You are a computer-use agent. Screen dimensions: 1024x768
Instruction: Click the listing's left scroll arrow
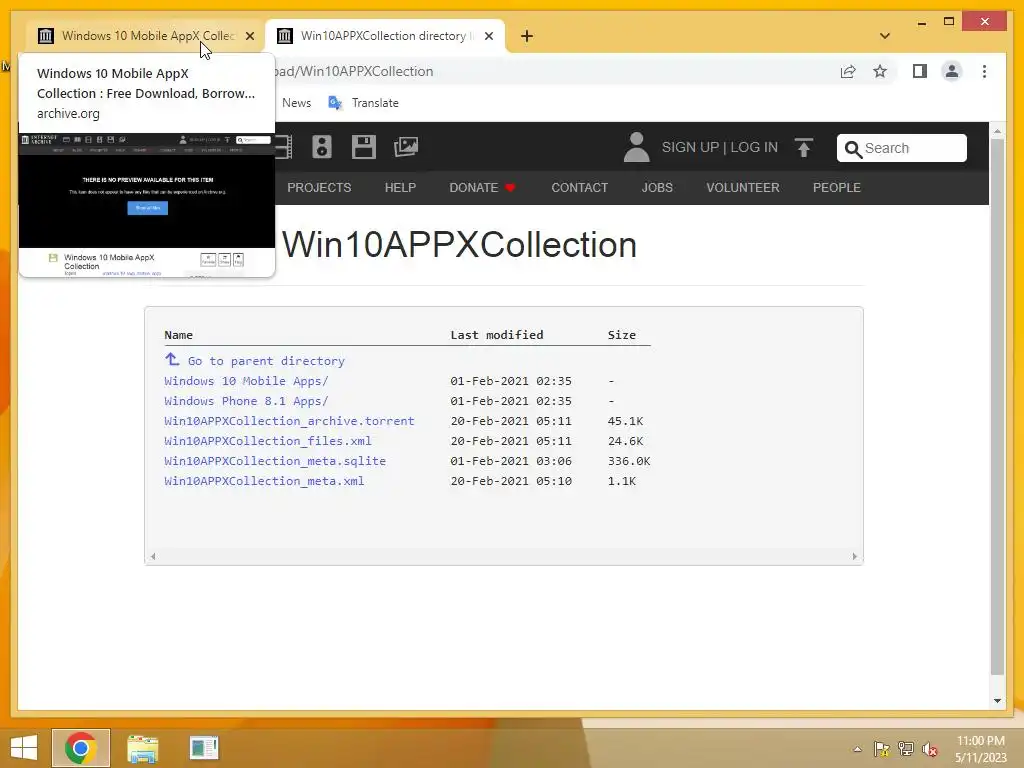(153, 556)
